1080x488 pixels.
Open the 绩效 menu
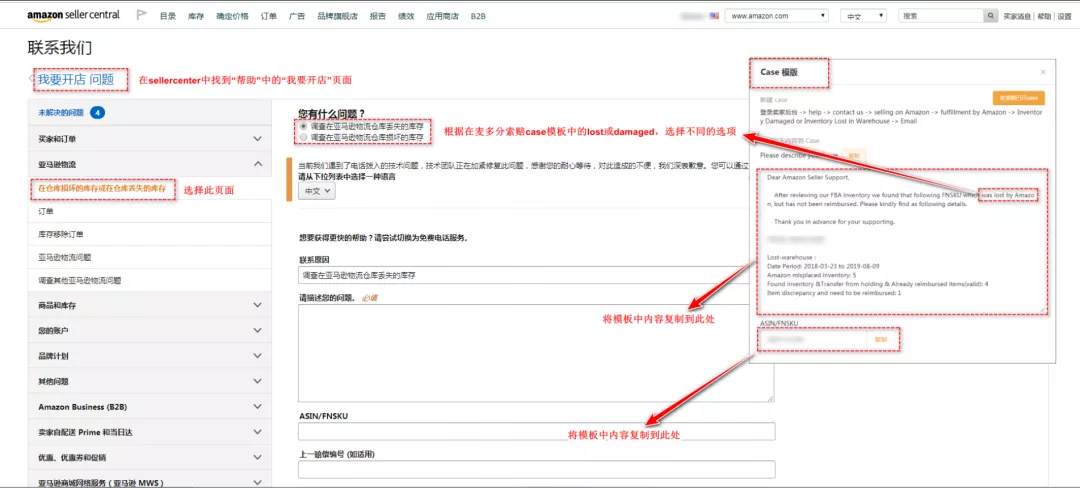point(406,16)
